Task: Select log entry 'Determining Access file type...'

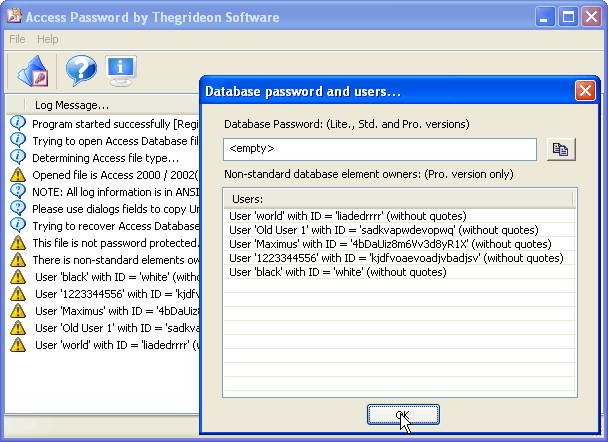Action: click(x=103, y=158)
